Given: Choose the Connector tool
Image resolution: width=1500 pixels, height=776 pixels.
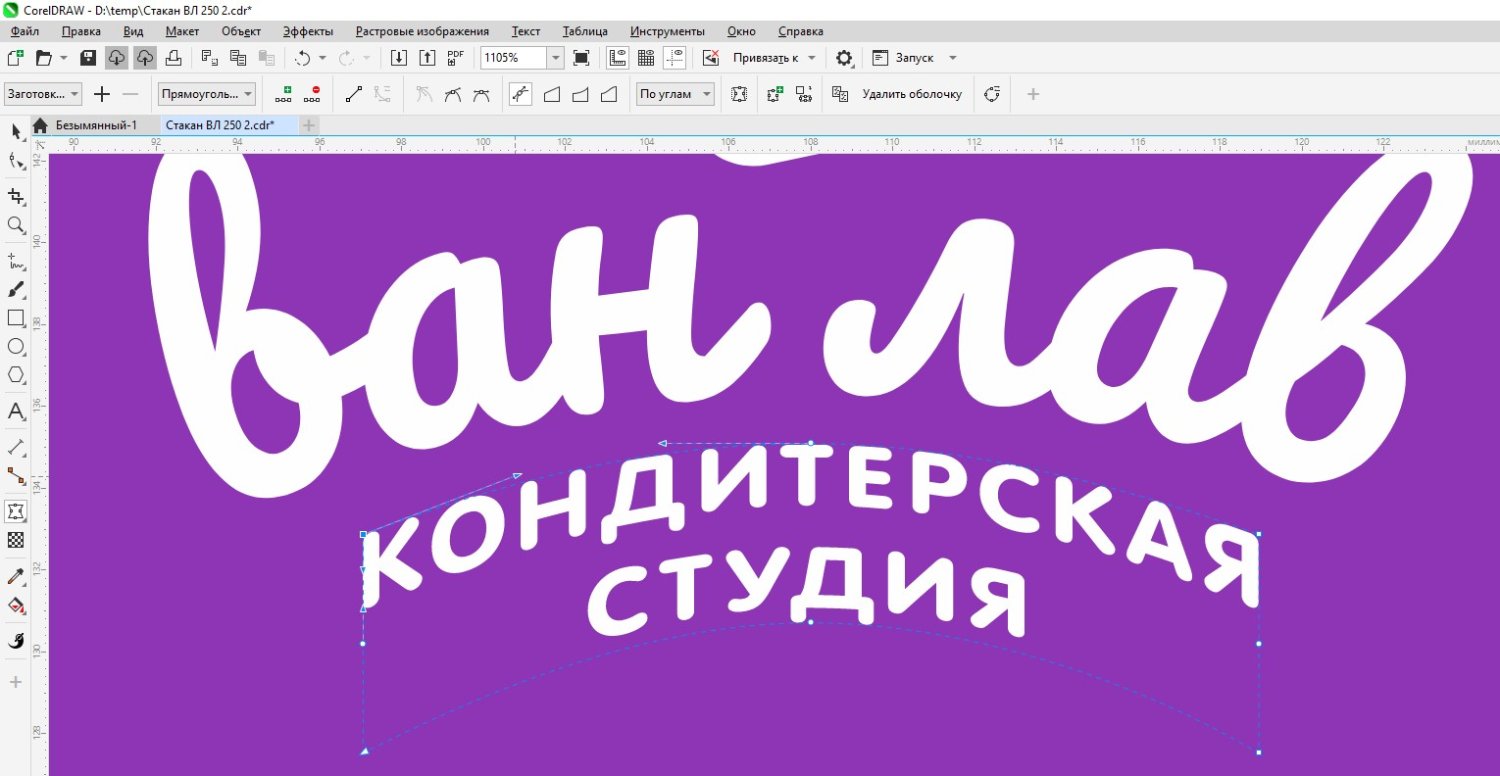Looking at the screenshot, I should point(16,475).
